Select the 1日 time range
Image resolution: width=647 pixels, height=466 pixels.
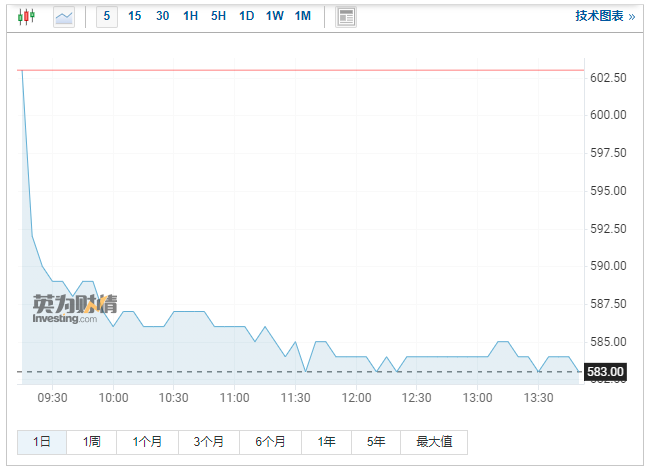(x=42, y=442)
